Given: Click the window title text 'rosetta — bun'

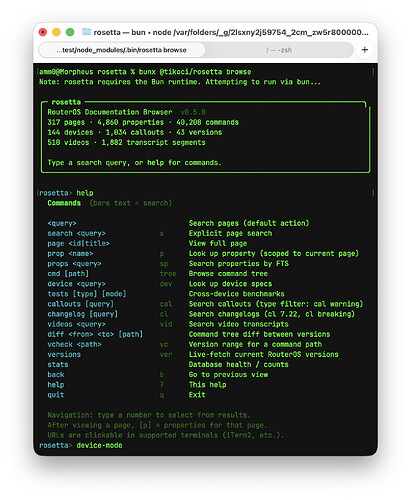Looking at the screenshot, I should [x=119, y=32].
